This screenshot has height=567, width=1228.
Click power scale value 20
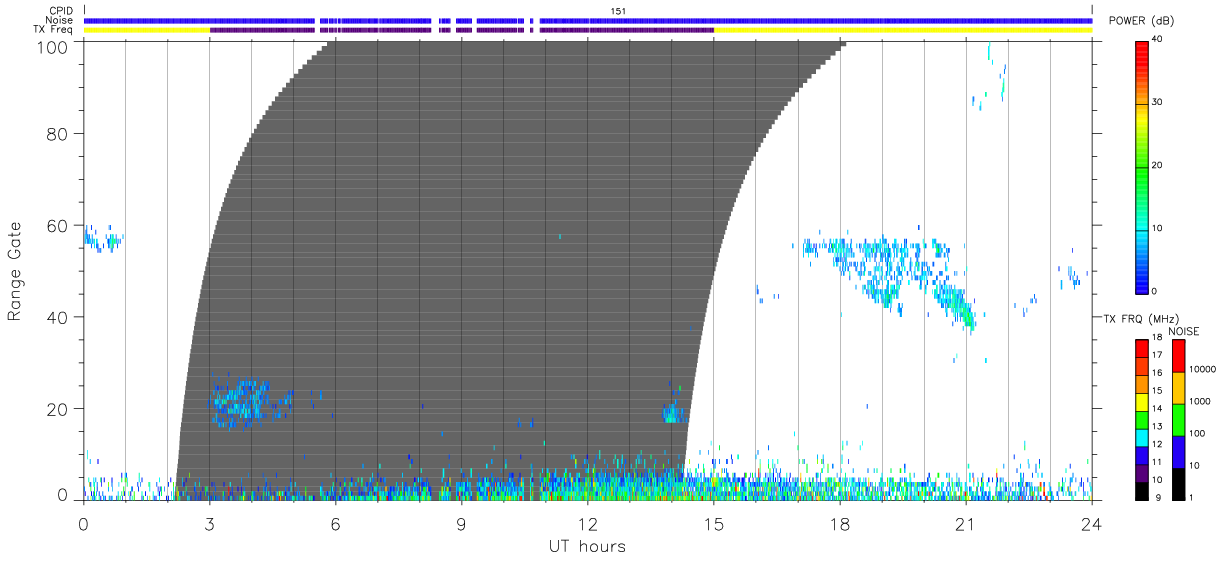pyautogui.click(x=1158, y=166)
